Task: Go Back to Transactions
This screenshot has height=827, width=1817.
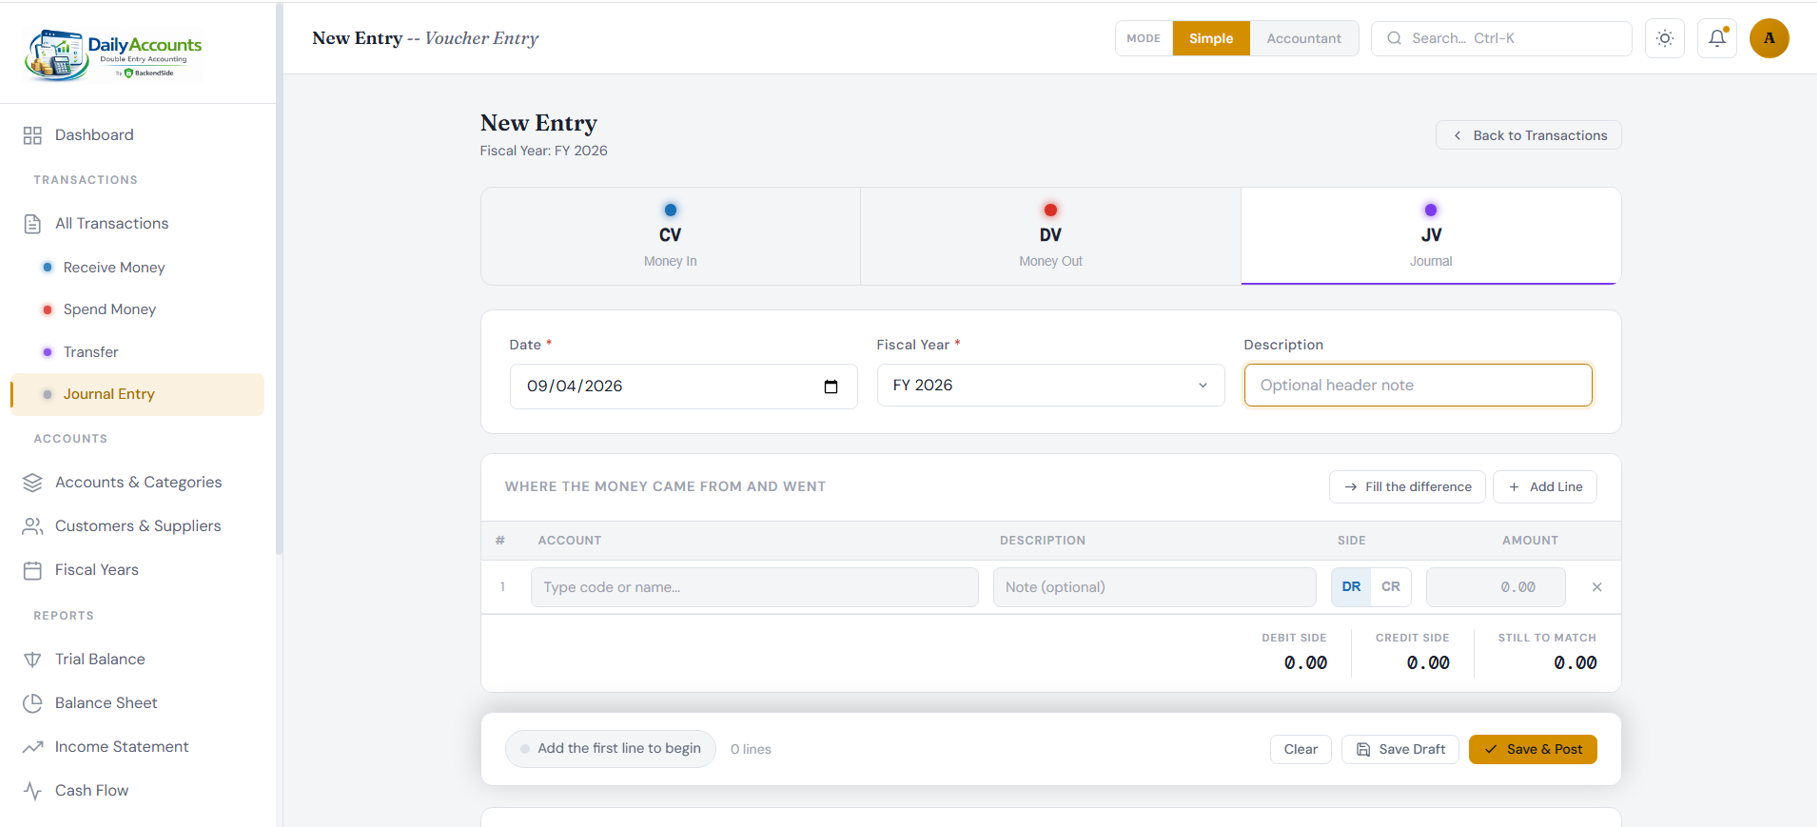Action: (x=1529, y=135)
